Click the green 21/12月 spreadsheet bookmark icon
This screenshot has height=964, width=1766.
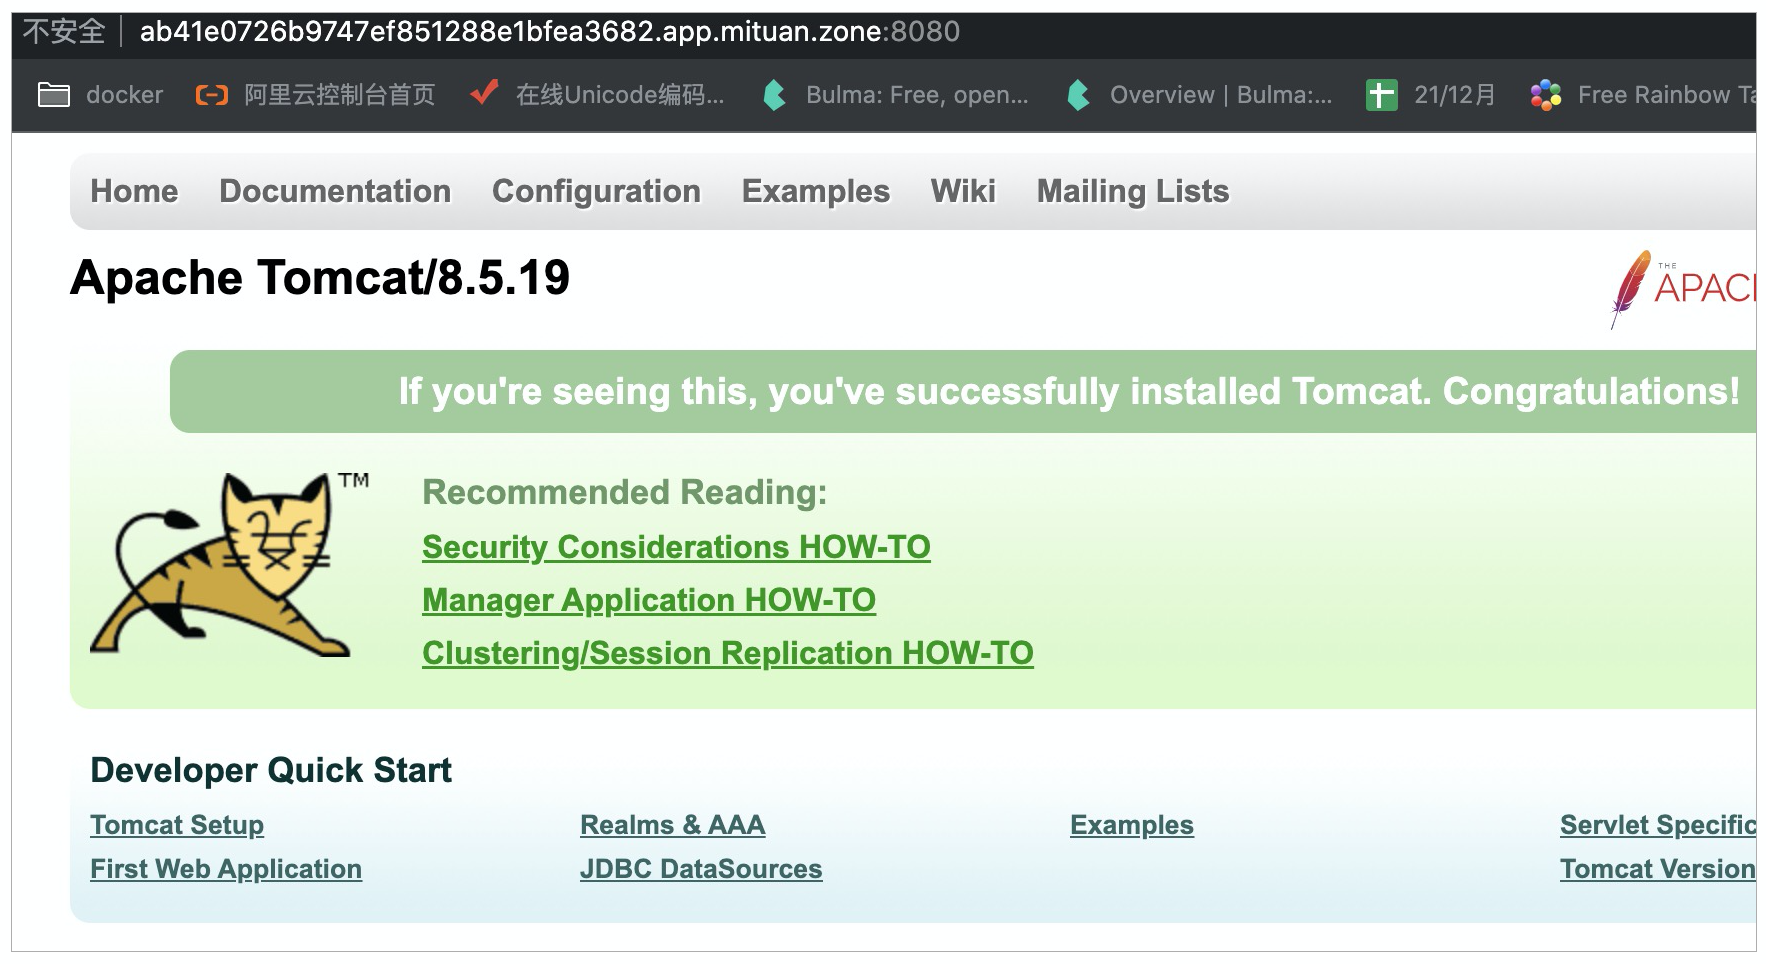1381,95
